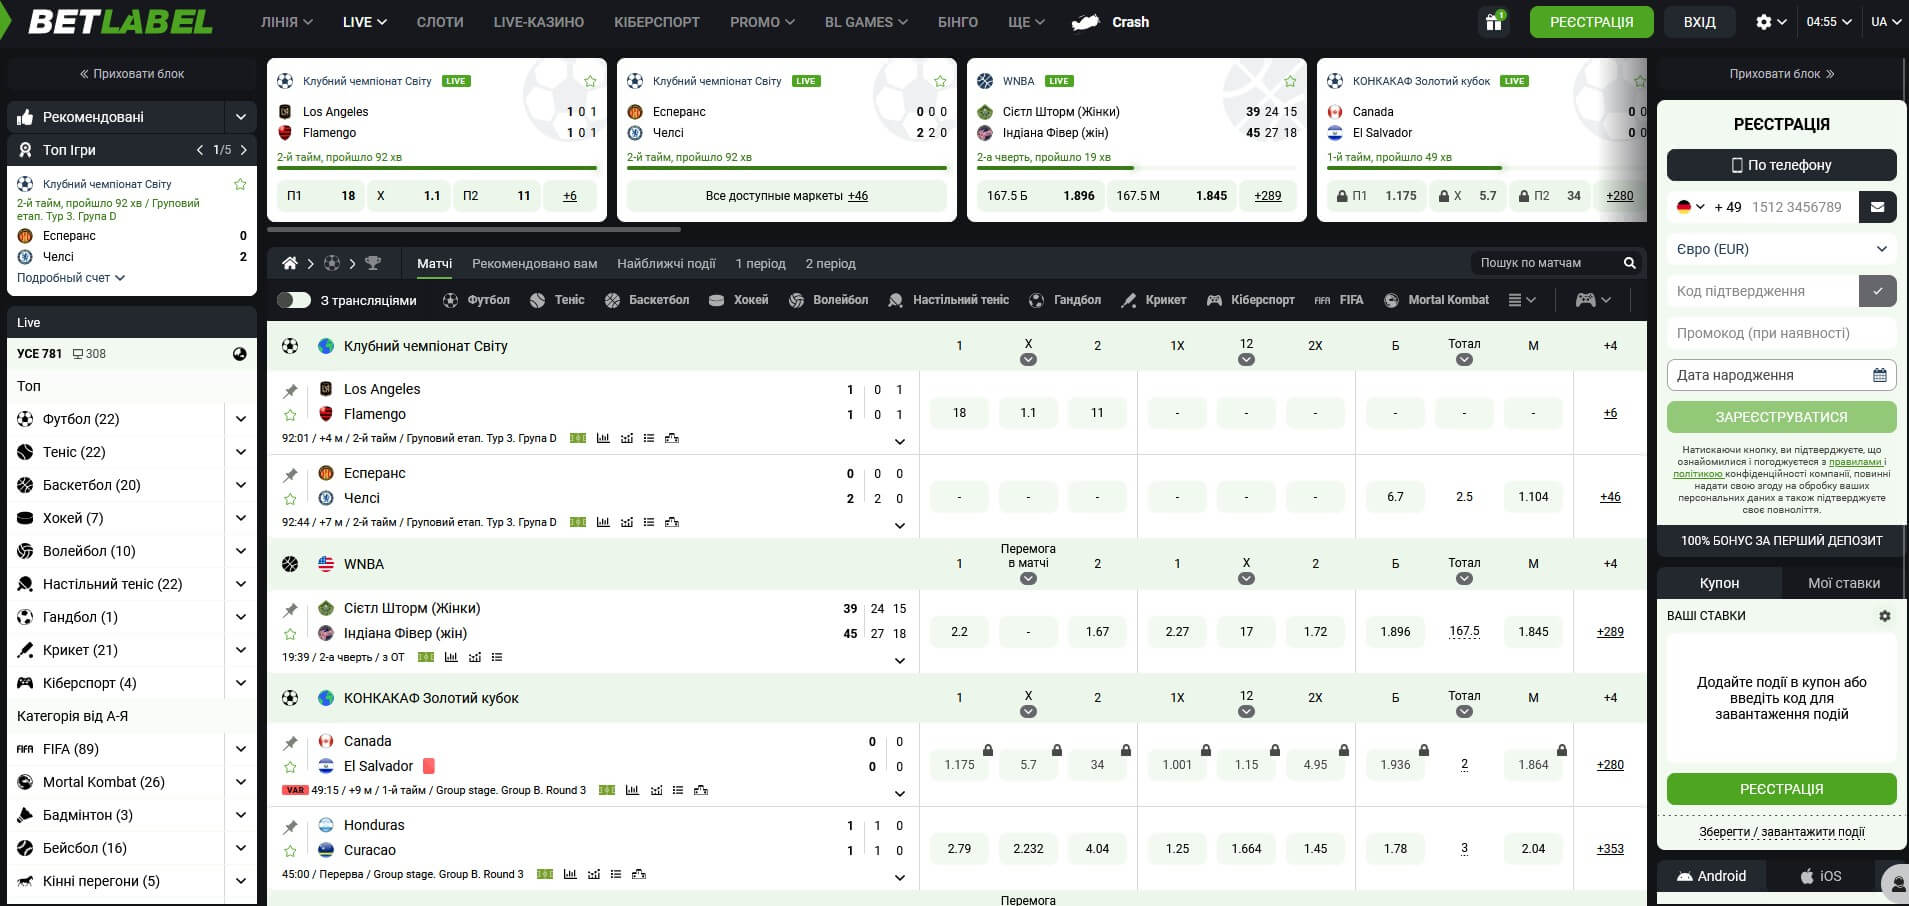The width and height of the screenshot is (1909, 906).
Task: Open the КІБЕРСПОРТ menu item
Action: pyautogui.click(x=657, y=22)
